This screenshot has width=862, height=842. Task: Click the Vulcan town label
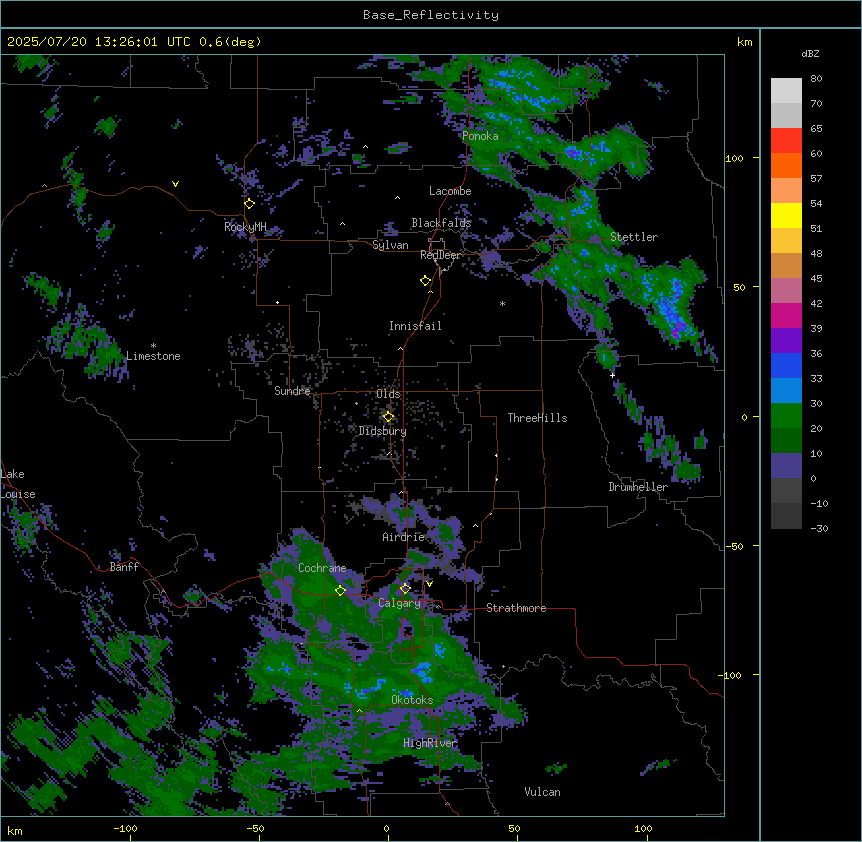(543, 792)
